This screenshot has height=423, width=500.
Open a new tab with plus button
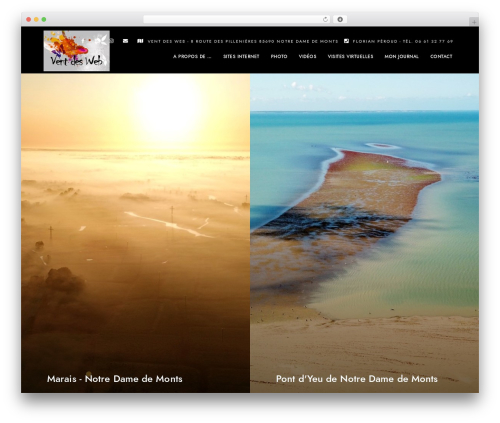tap(474, 22)
